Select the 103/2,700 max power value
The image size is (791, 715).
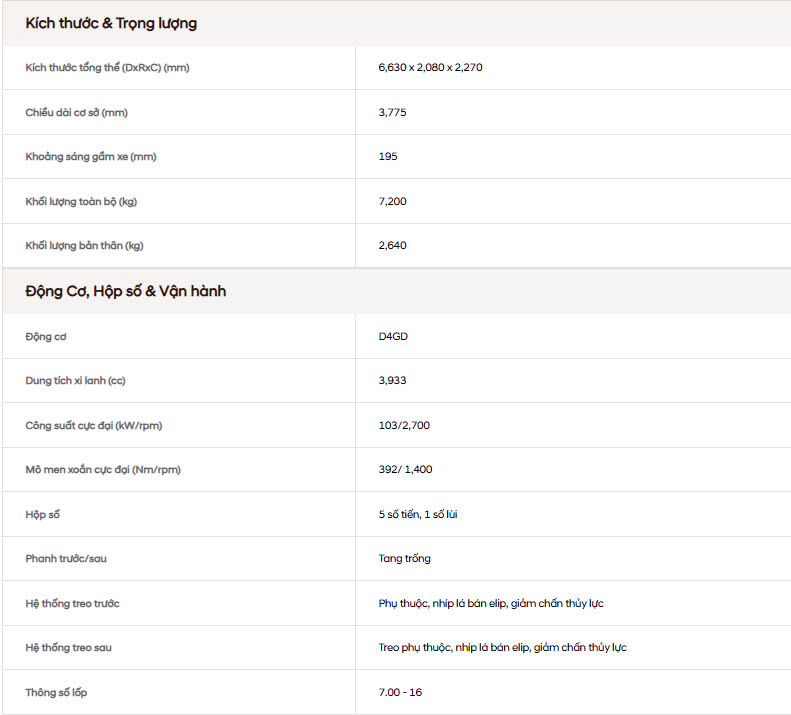tap(405, 425)
